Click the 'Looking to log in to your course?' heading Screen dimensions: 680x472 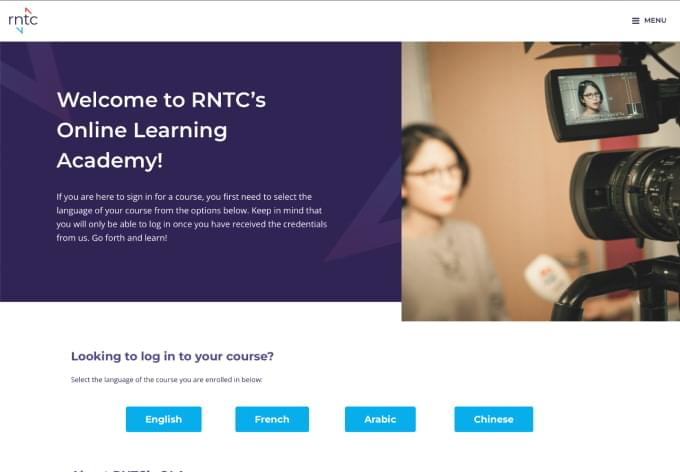pos(172,356)
